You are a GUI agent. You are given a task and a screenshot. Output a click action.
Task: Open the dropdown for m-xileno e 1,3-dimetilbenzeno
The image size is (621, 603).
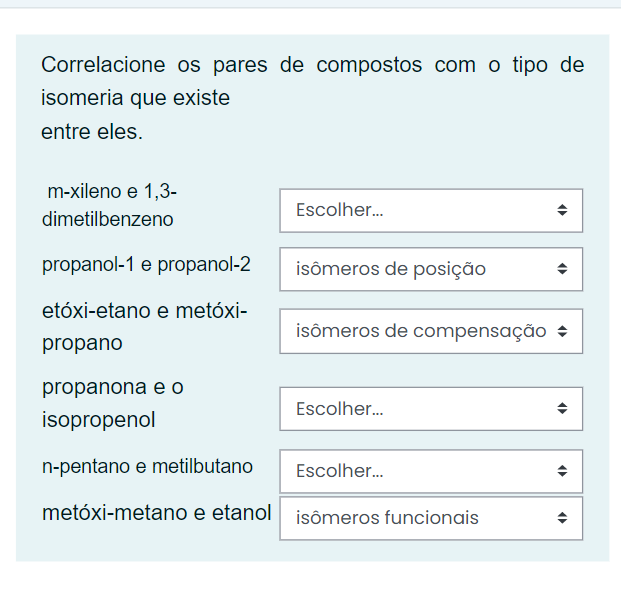[431, 210]
